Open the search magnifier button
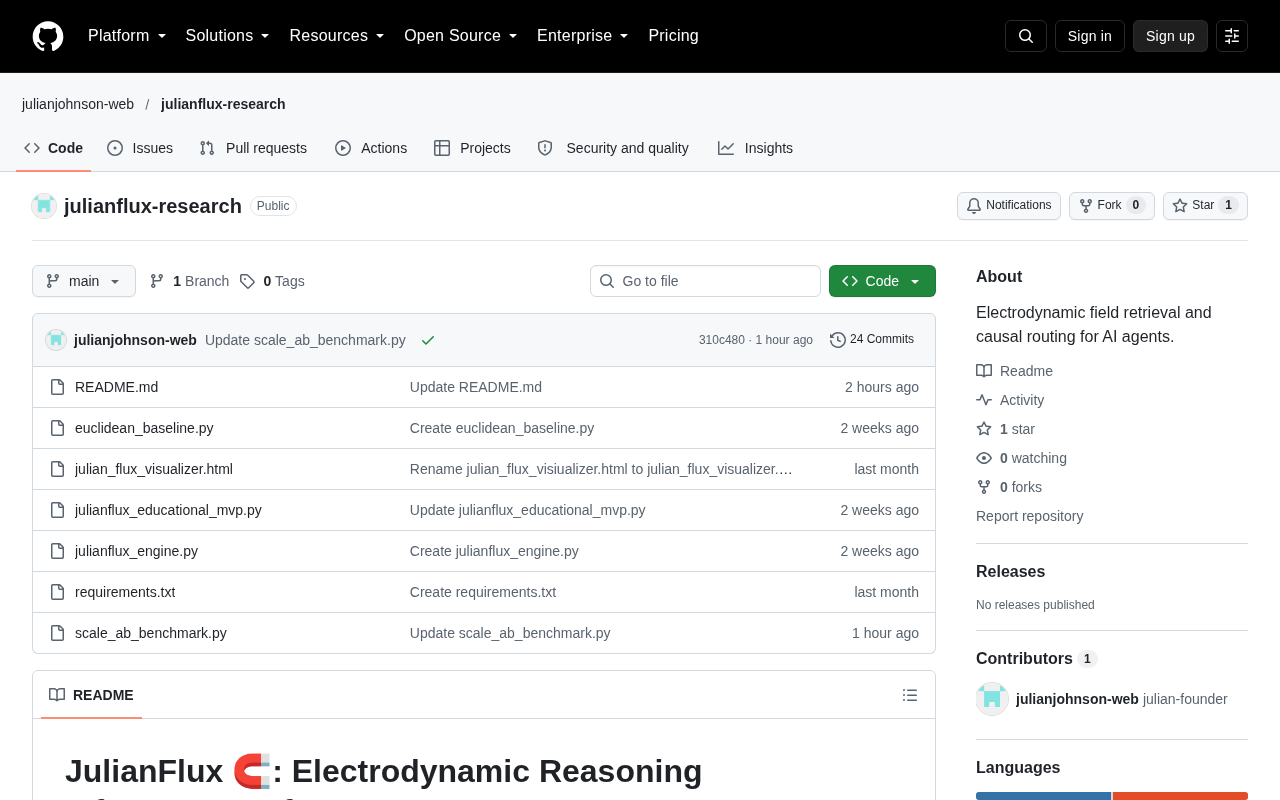Image resolution: width=1280 pixels, height=800 pixels. pyautogui.click(x=1026, y=36)
